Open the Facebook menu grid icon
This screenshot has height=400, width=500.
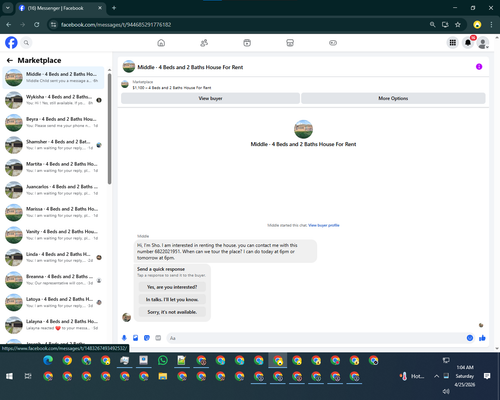[453, 43]
